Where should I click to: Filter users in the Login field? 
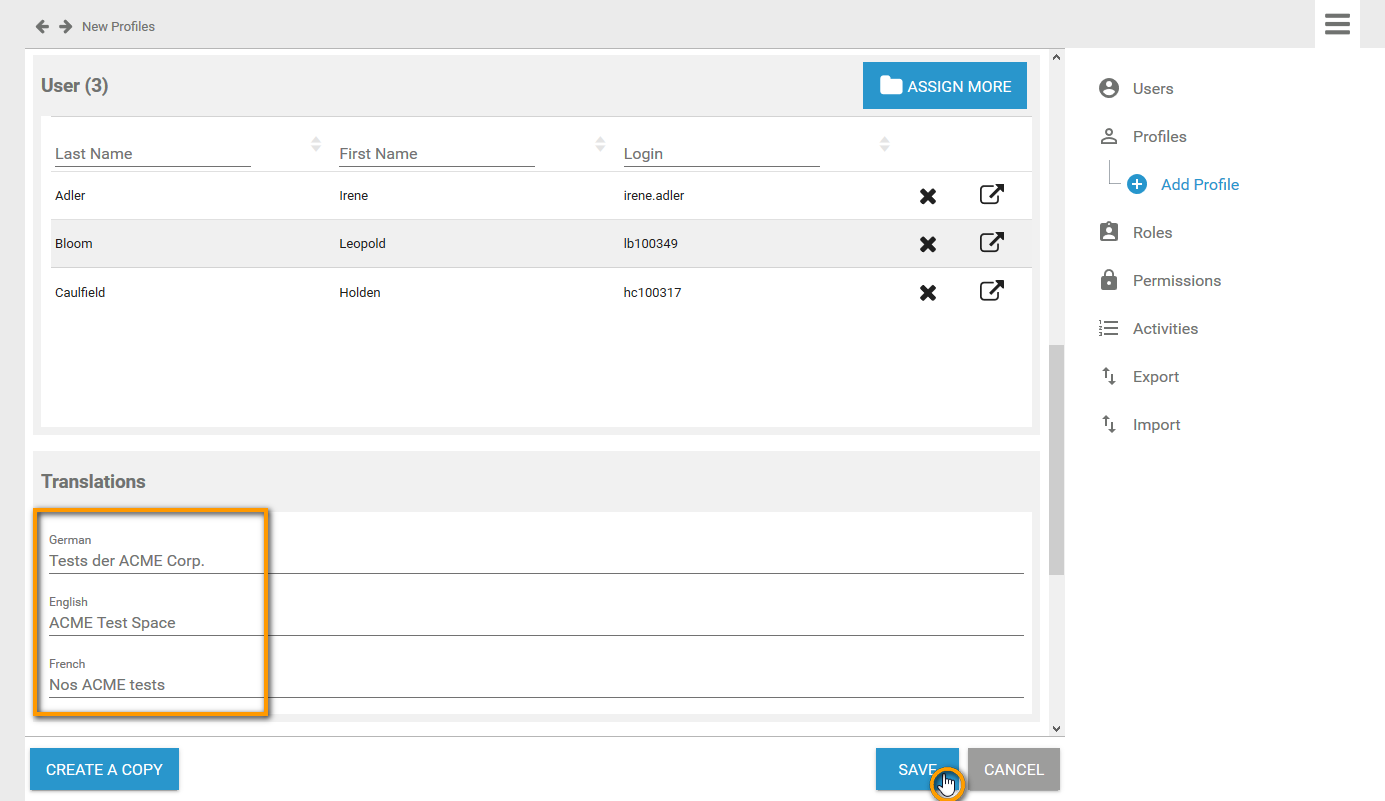(x=721, y=154)
